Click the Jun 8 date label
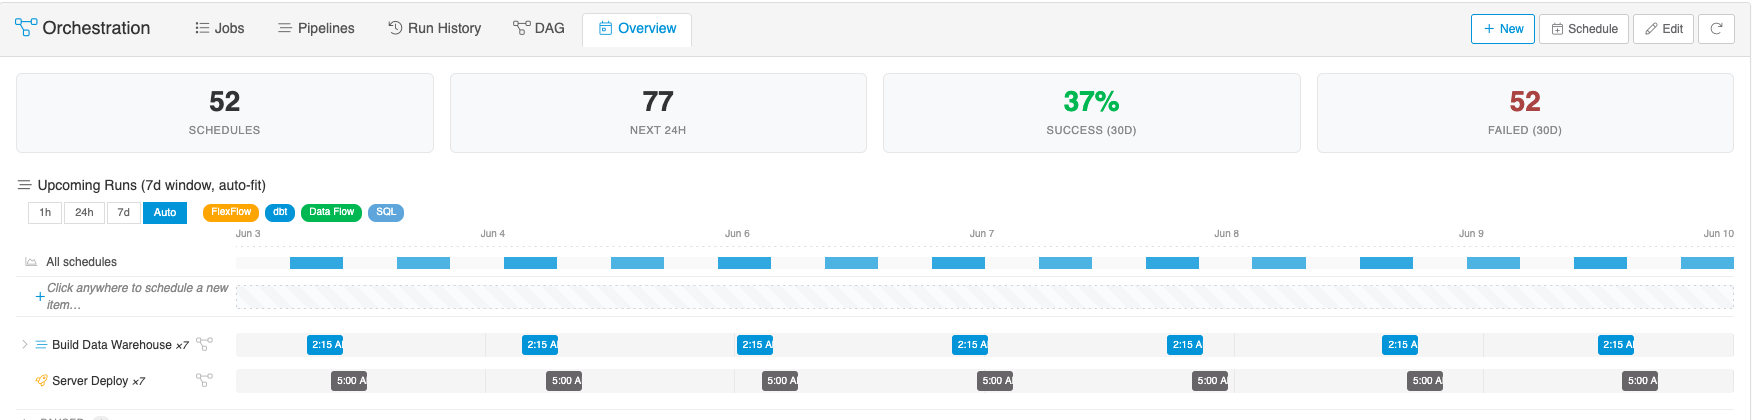This screenshot has width=1752, height=420. click(1227, 234)
